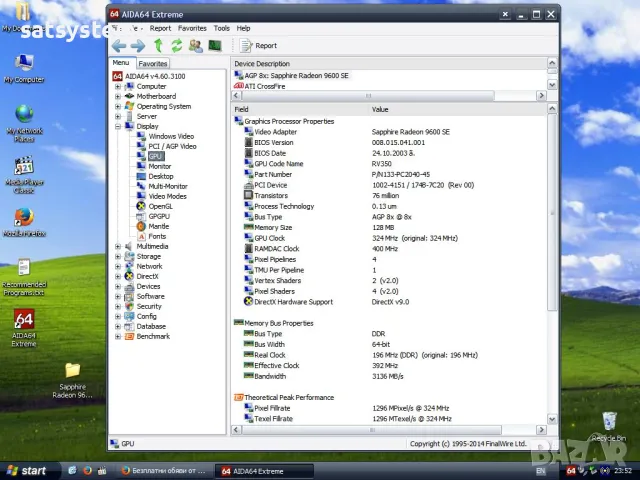Open the Tools menu
640x480 pixels.
click(221, 28)
